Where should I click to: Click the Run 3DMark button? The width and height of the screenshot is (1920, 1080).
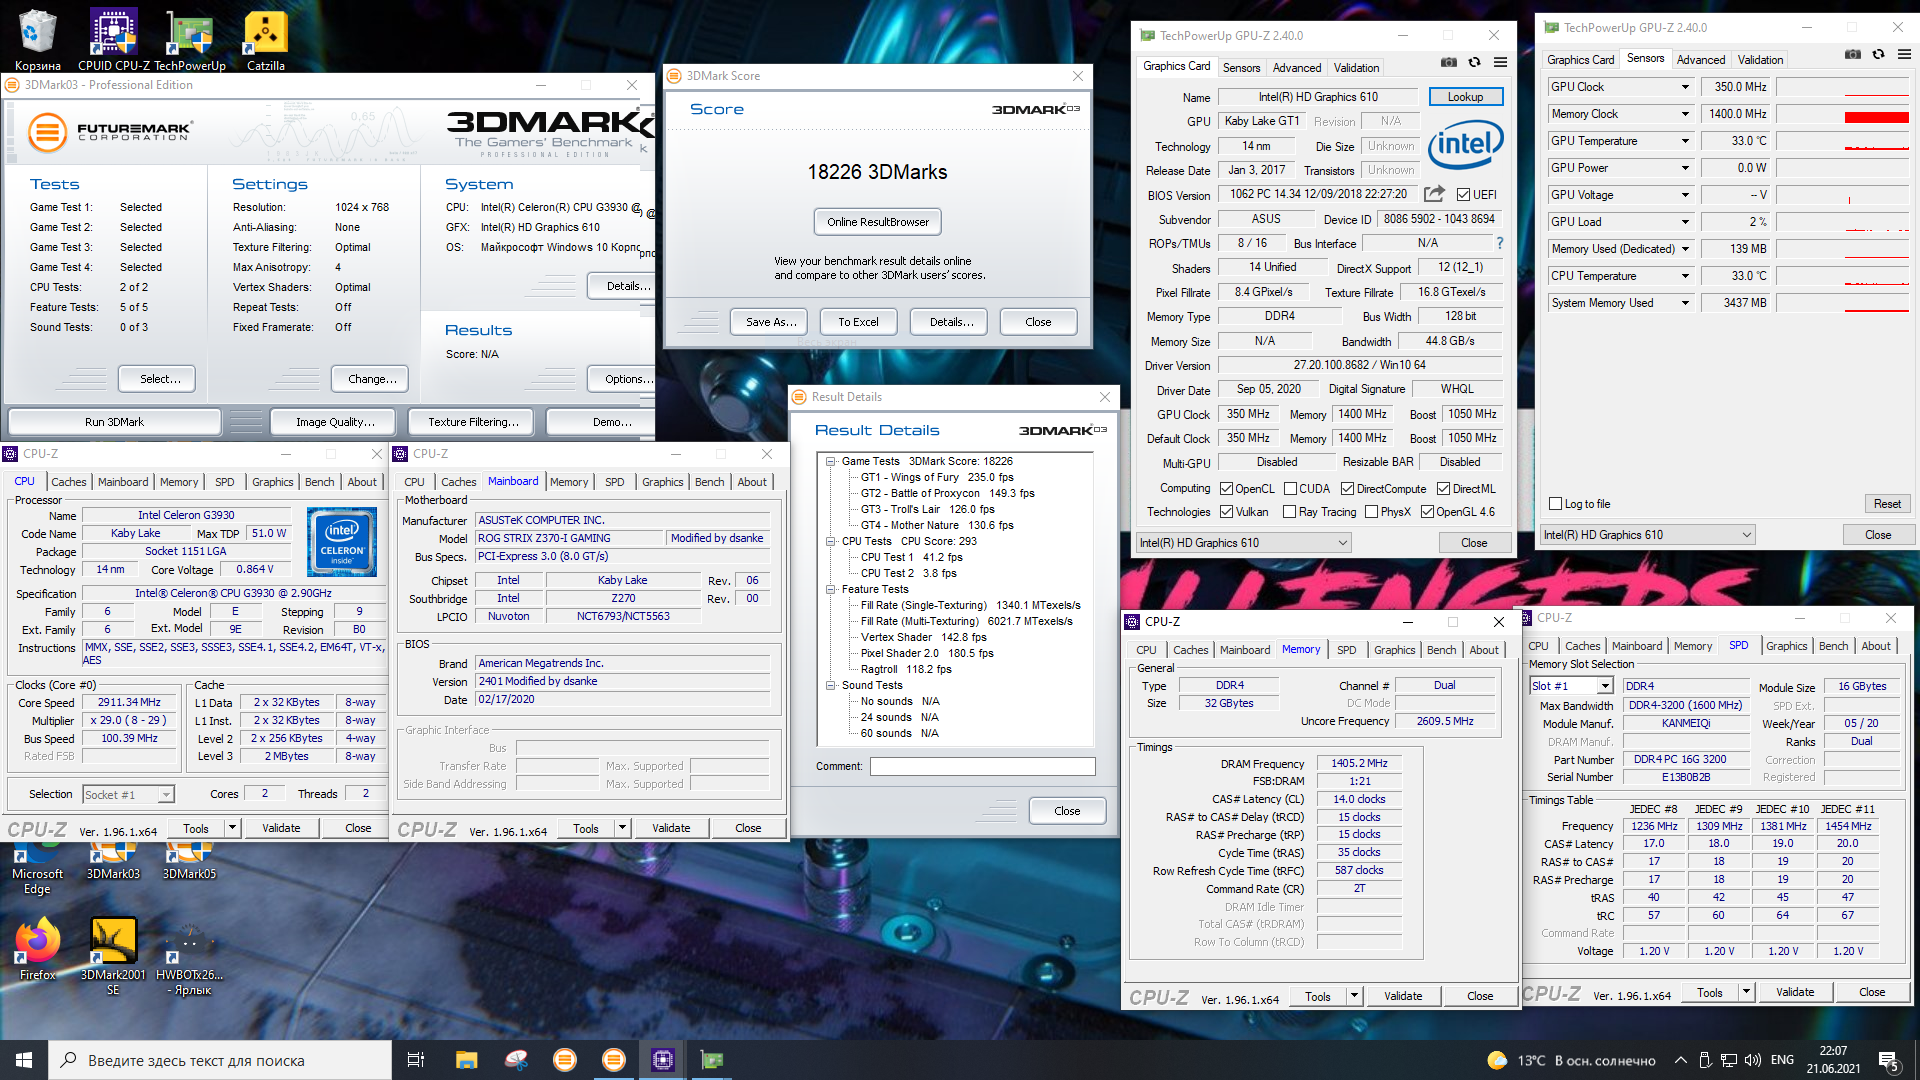[114, 422]
